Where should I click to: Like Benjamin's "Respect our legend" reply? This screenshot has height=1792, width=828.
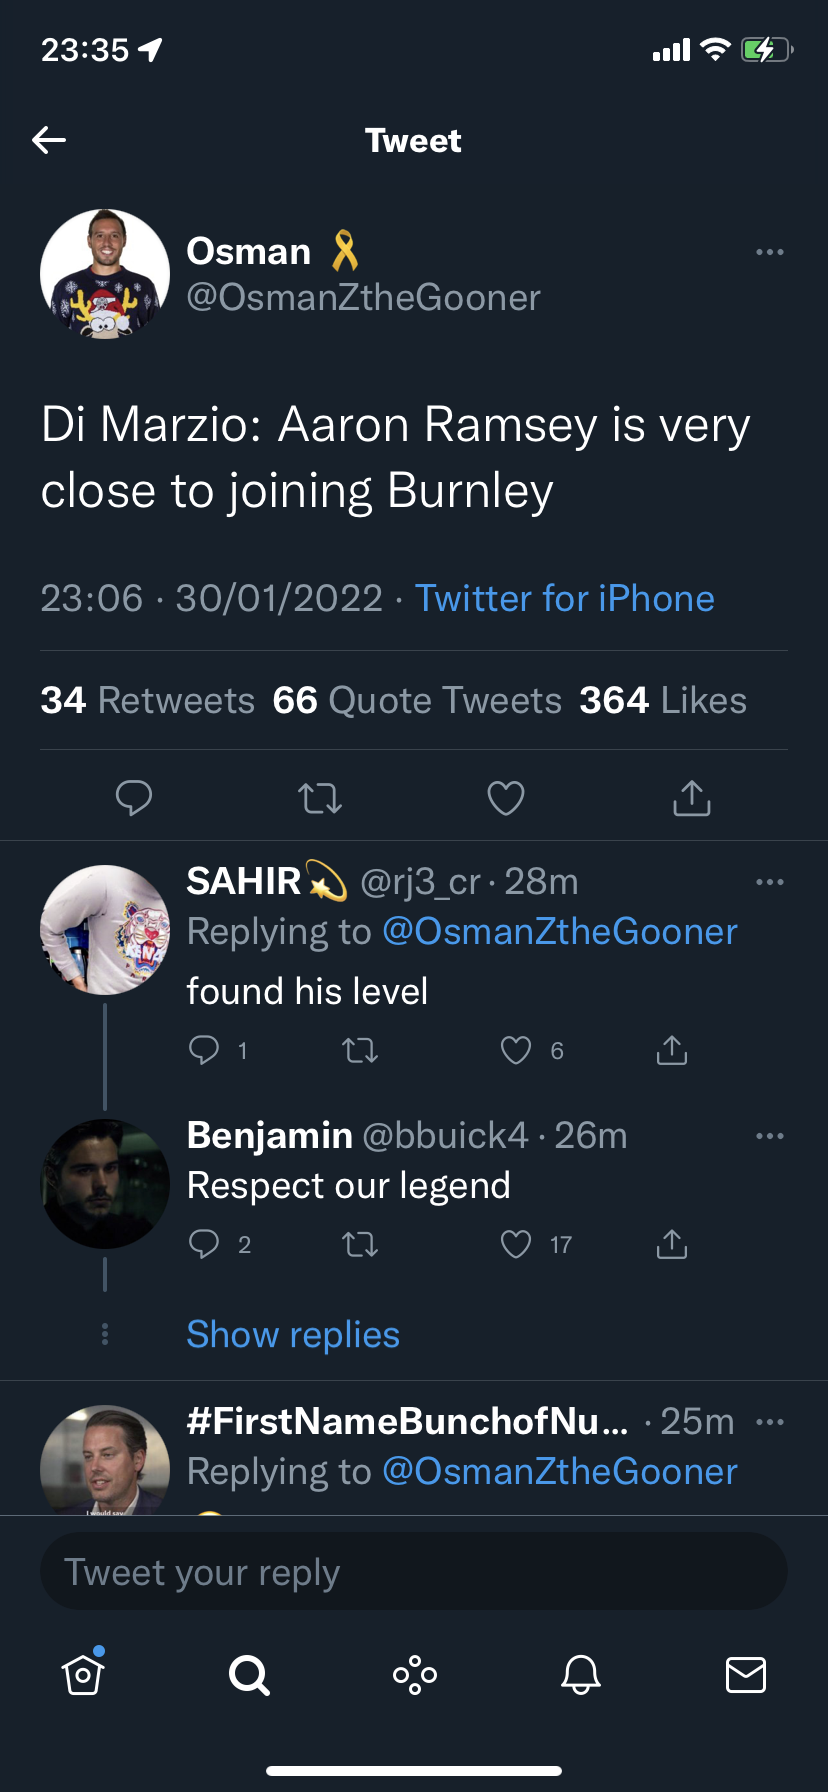pyautogui.click(x=516, y=1244)
